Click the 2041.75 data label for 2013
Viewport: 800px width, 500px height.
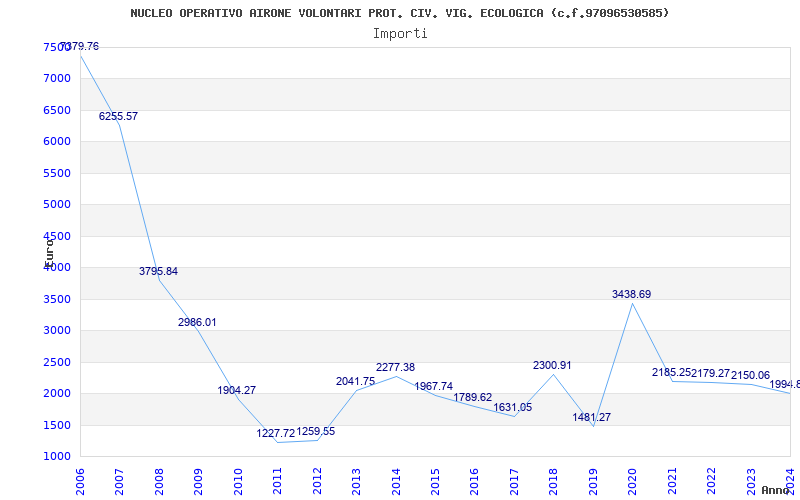point(355,382)
